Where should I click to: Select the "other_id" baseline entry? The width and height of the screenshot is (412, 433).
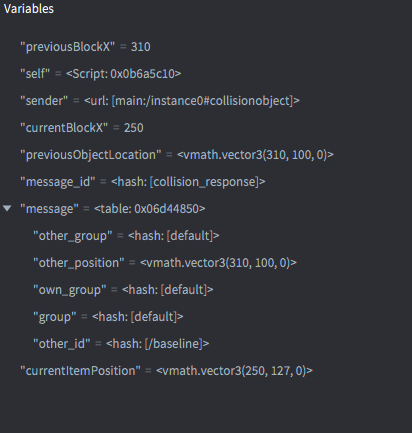click(206, 344)
